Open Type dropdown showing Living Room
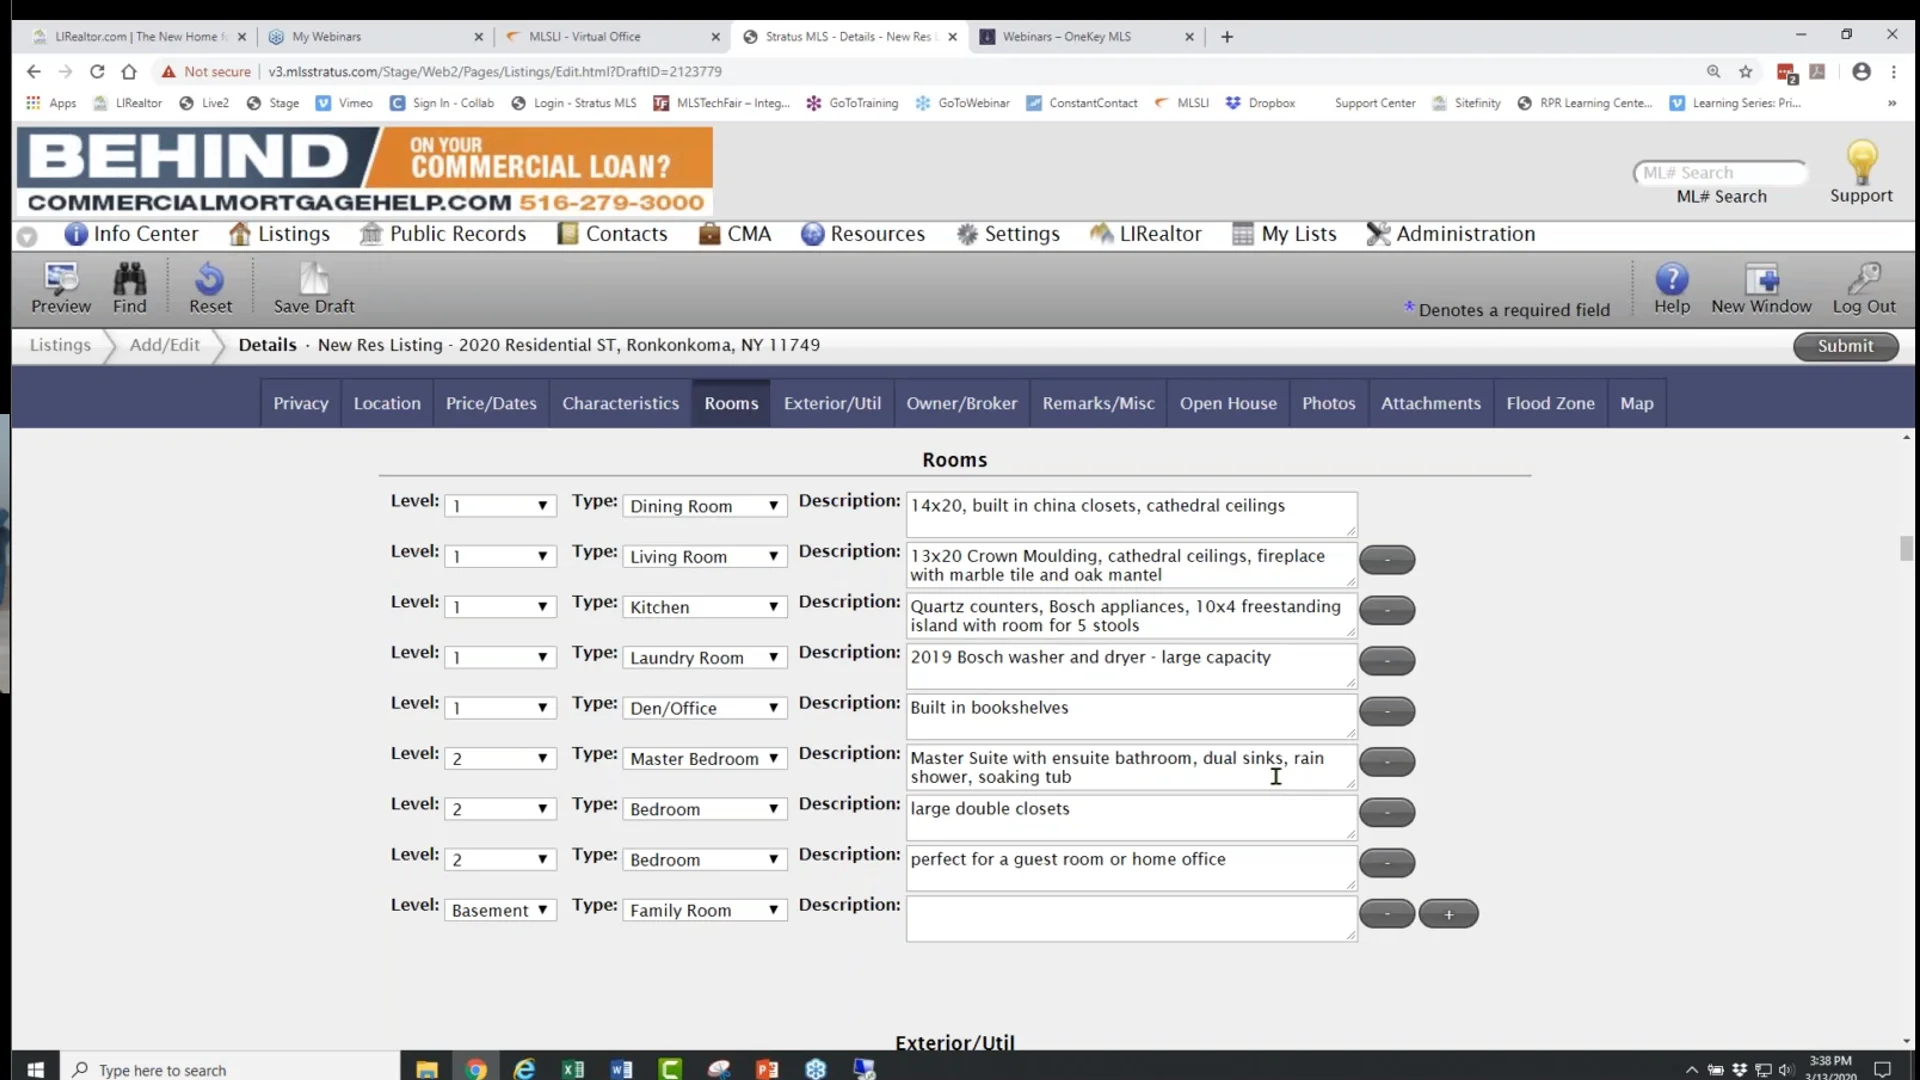Image resolution: width=1920 pixels, height=1080 pixels. (x=704, y=557)
